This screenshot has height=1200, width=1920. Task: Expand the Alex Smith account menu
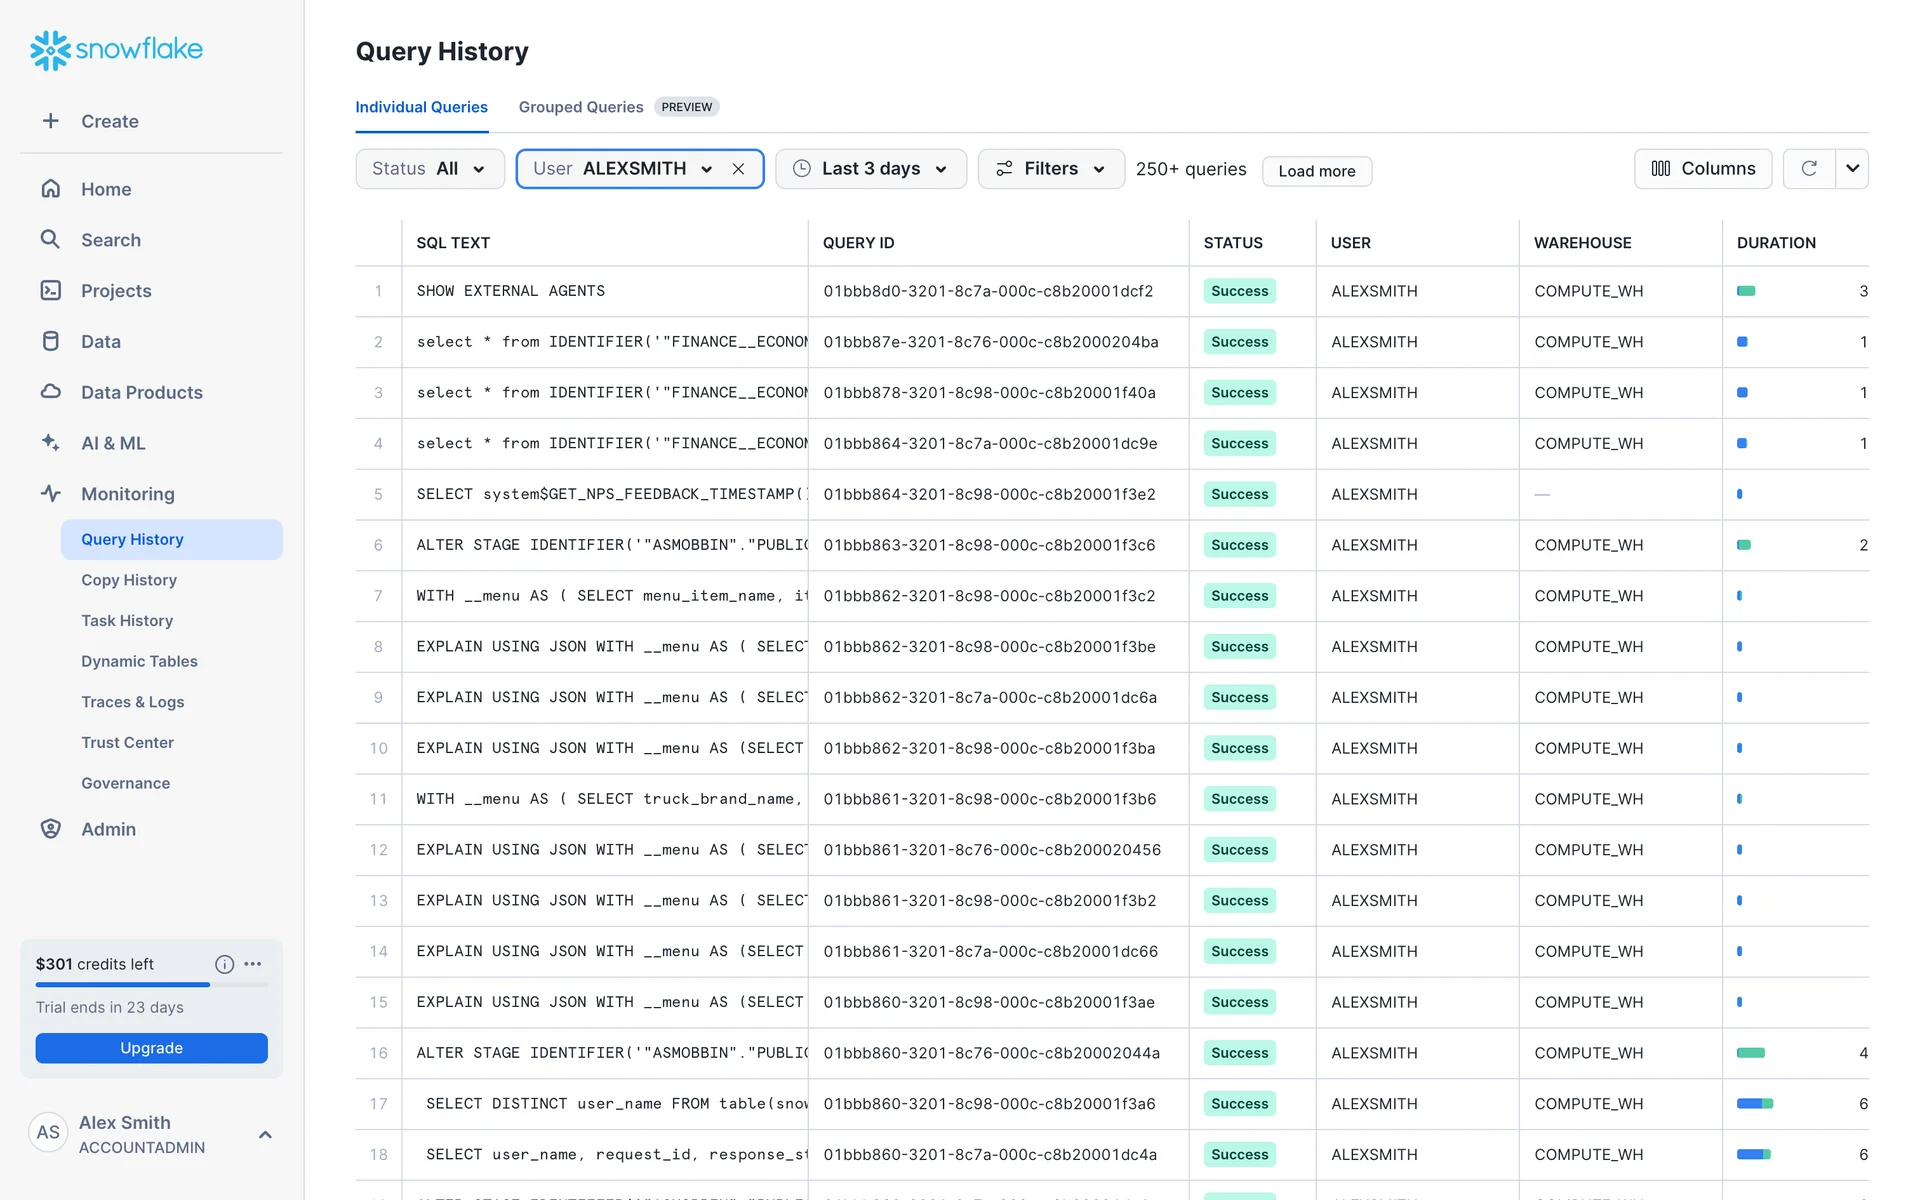pyautogui.click(x=265, y=1134)
